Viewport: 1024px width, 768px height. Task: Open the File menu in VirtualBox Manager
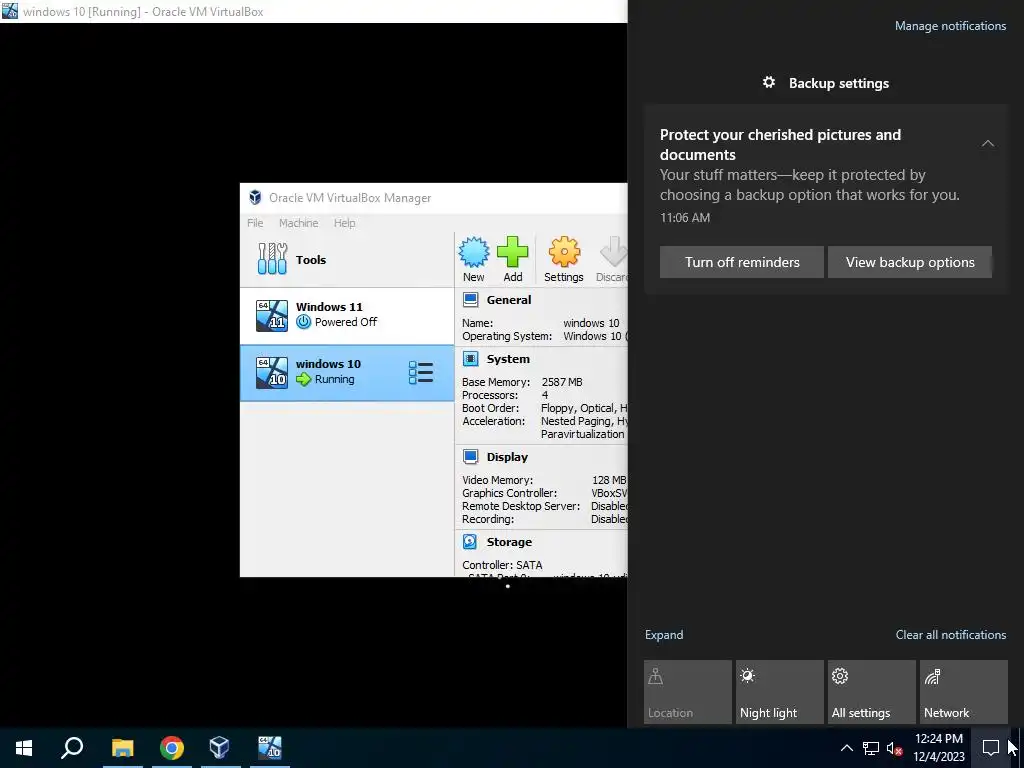pyautogui.click(x=255, y=223)
